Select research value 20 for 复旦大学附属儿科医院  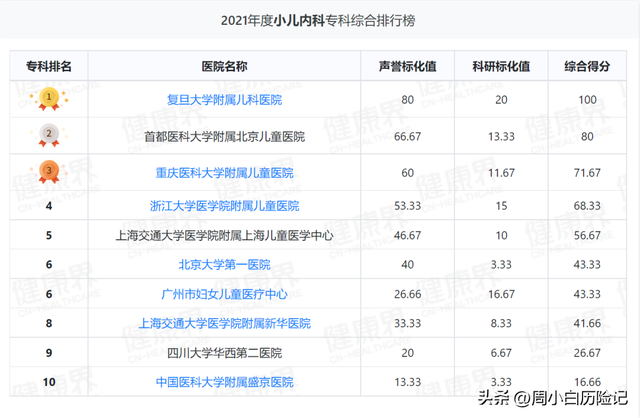pos(501,100)
